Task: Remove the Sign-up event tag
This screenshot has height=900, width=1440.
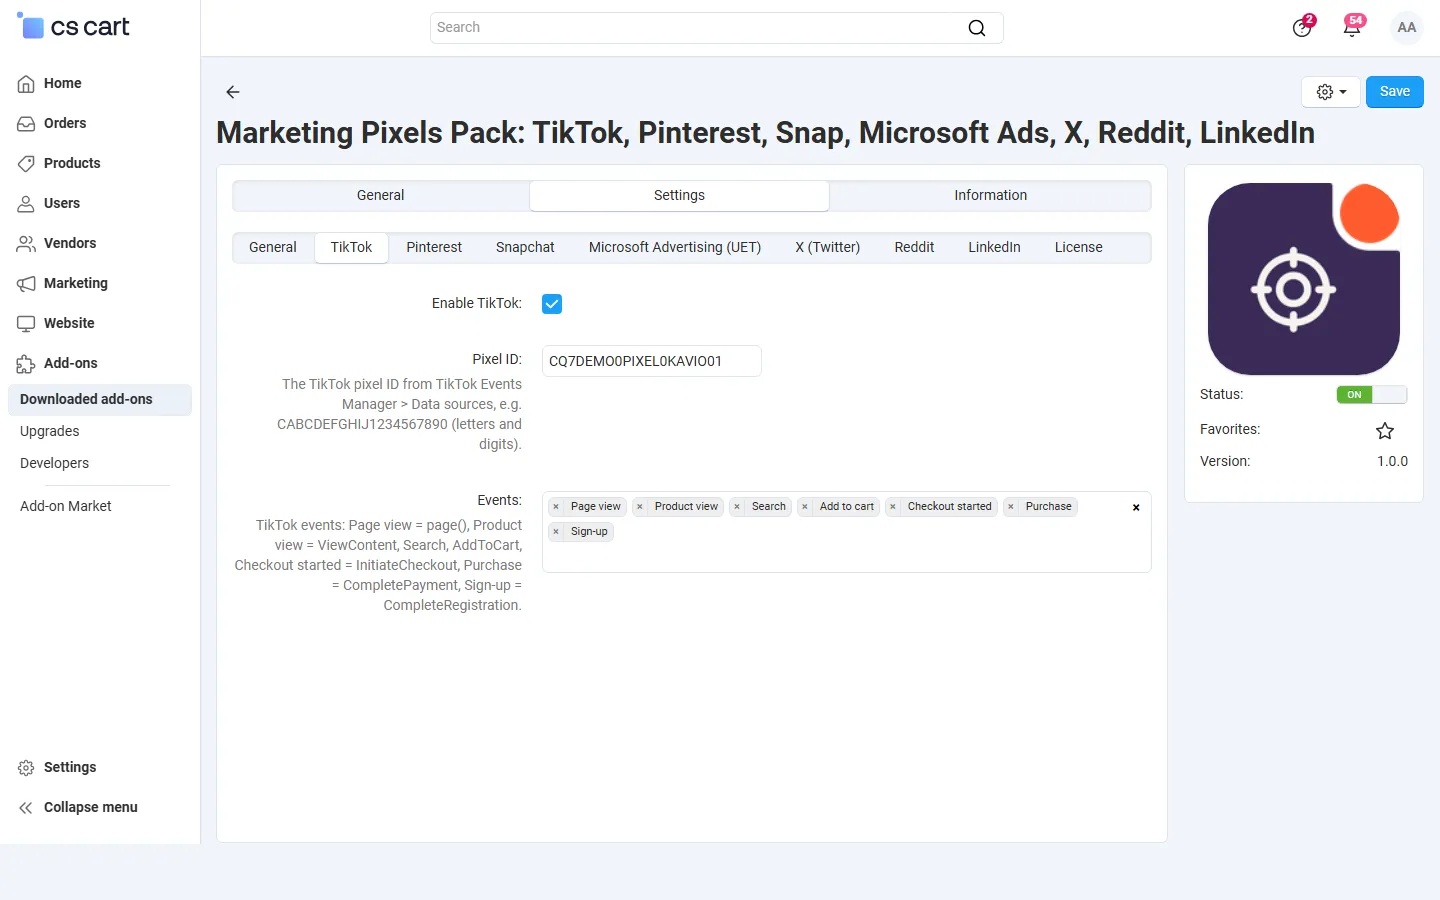Action: (x=556, y=532)
